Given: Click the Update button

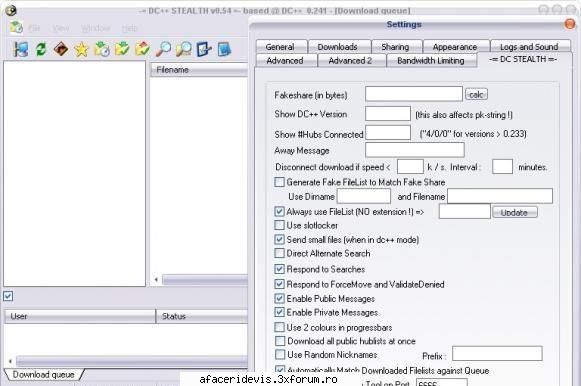Looking at the screenshot, I should (x=515, y=212).
